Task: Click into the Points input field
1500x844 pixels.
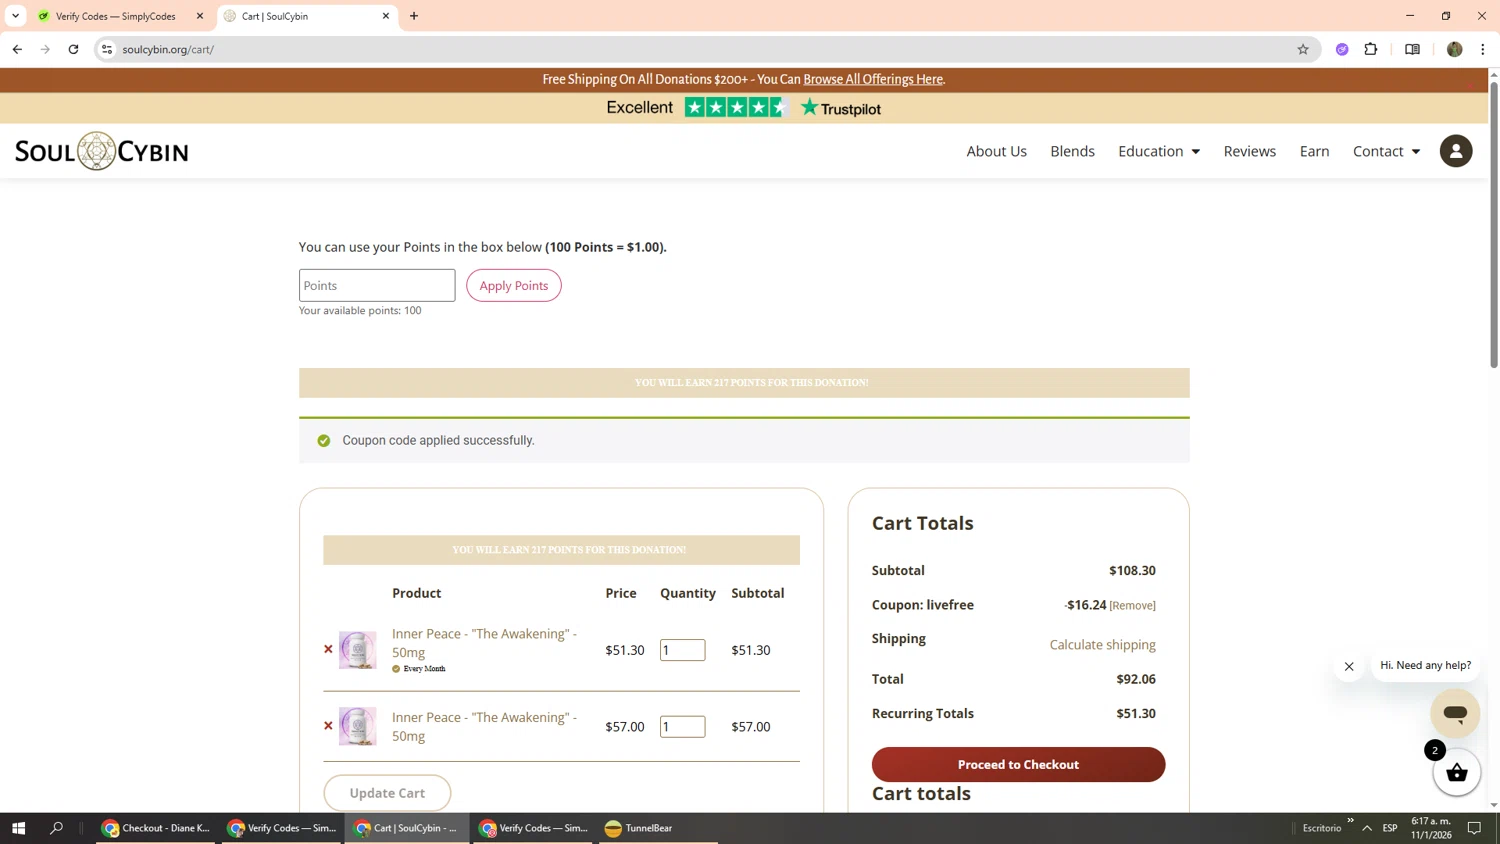Action: (377, 286)
